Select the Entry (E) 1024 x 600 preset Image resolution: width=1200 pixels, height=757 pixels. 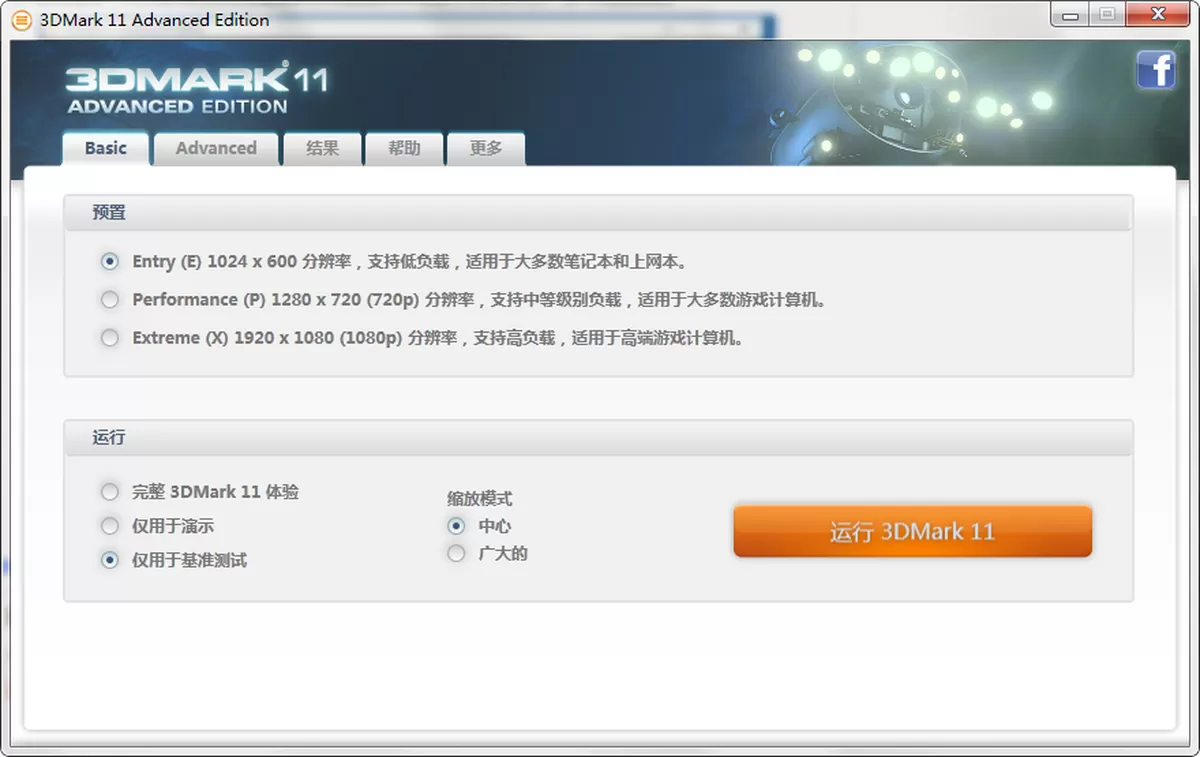point(109,261)
